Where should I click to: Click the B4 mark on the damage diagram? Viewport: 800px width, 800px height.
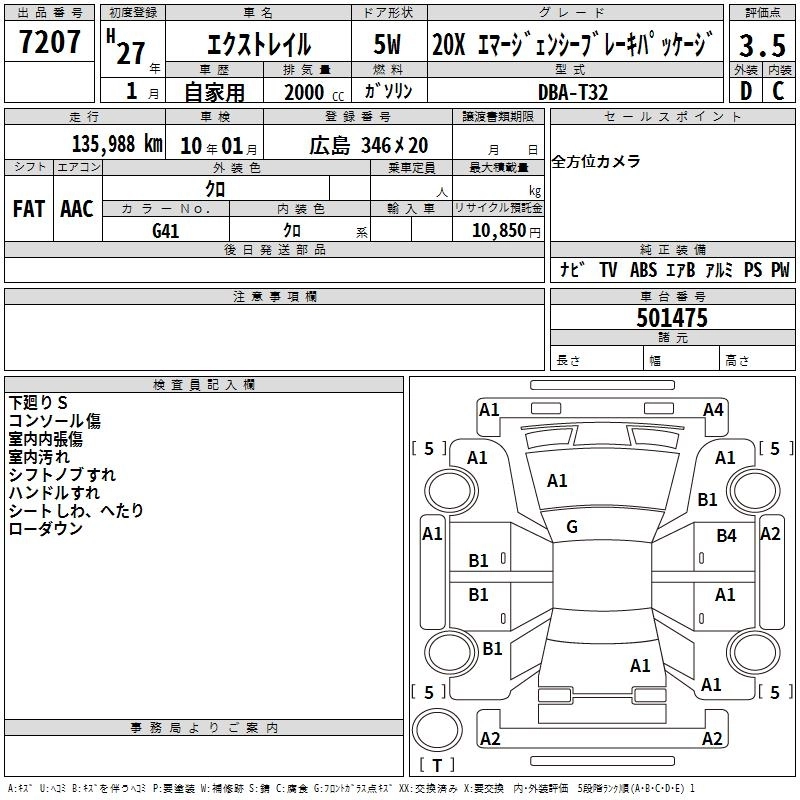726,536
